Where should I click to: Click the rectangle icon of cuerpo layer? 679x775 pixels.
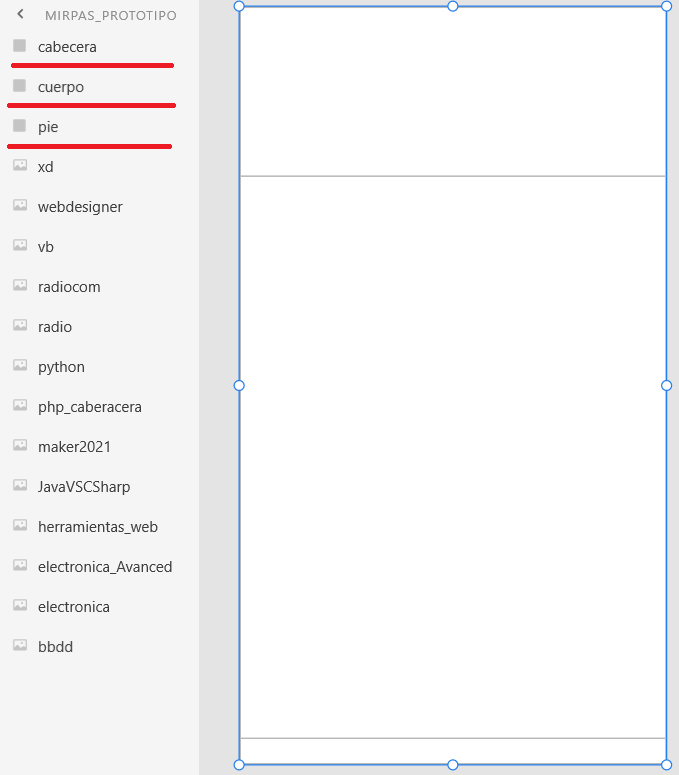19,86
